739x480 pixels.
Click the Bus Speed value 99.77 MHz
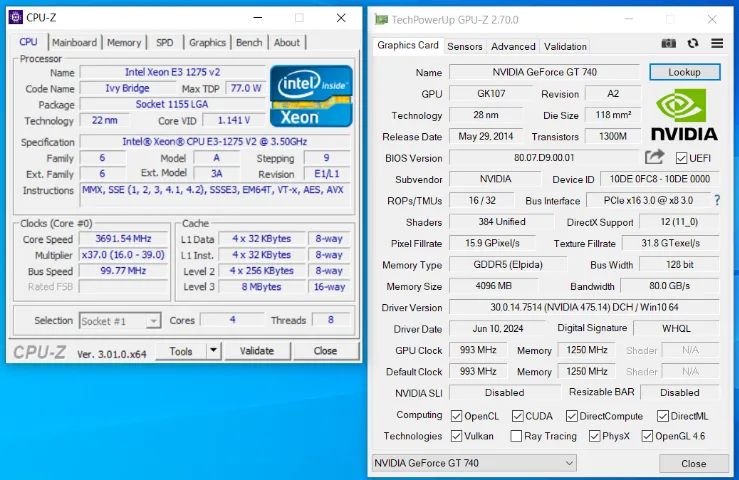[x=123, y=271]
